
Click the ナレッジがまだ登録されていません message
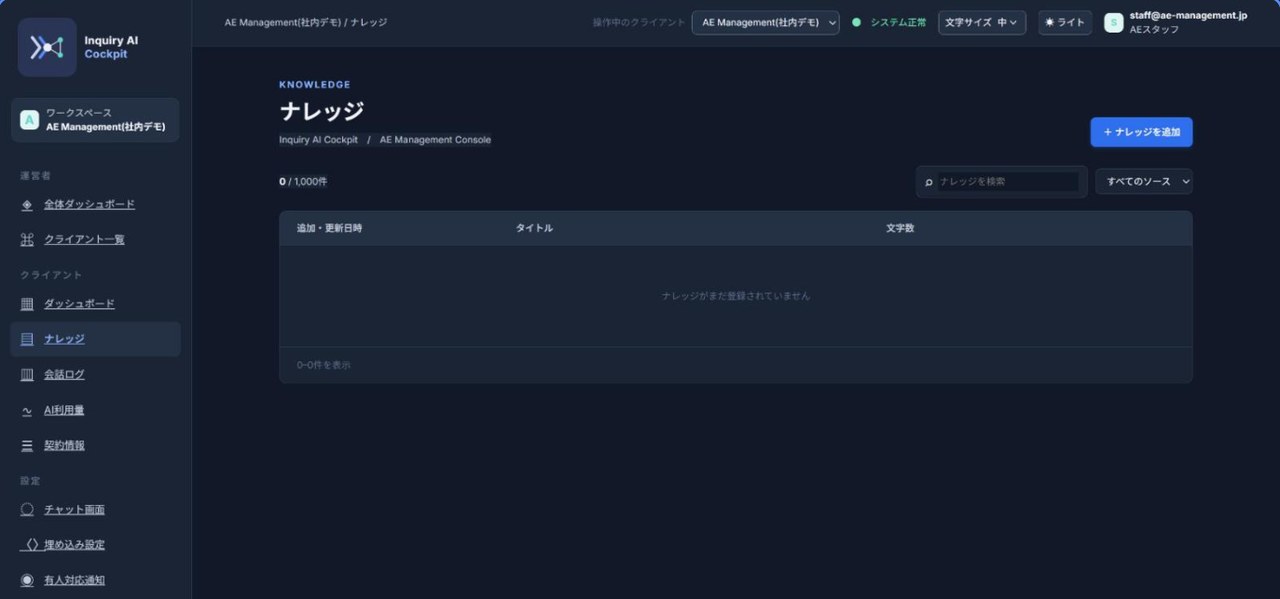736,296
